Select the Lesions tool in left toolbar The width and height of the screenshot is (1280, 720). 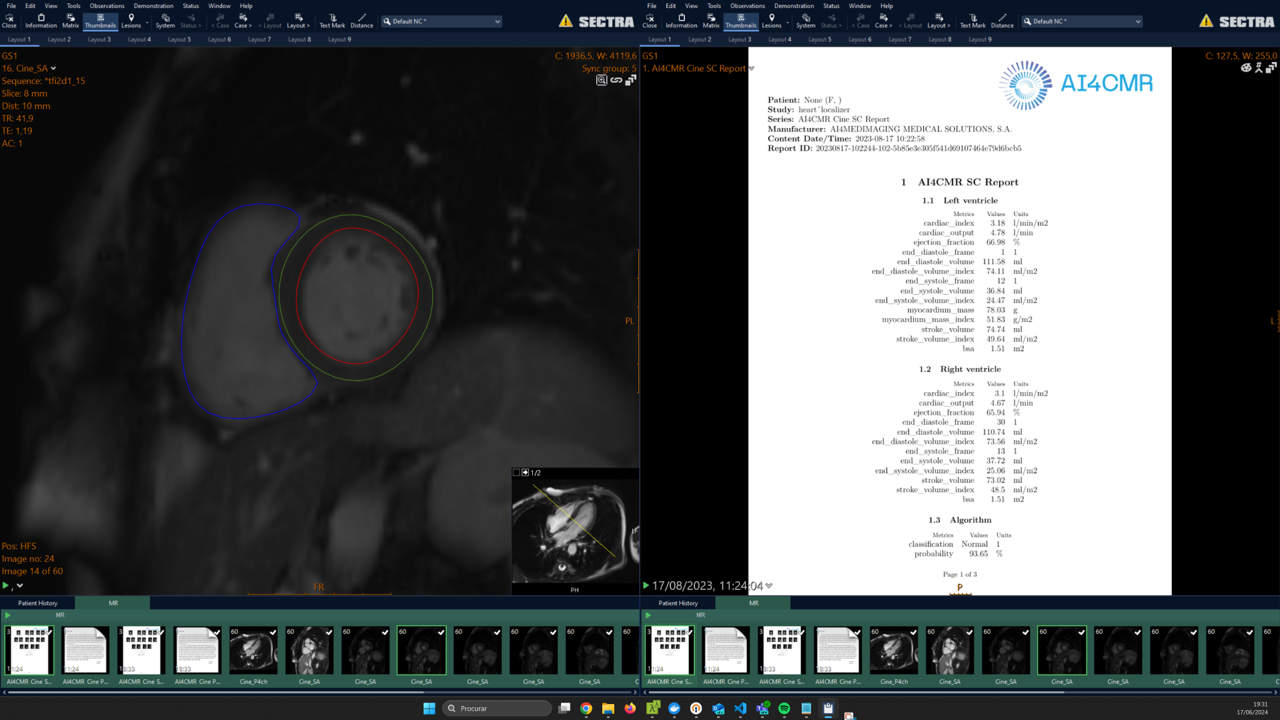point(131,20)
